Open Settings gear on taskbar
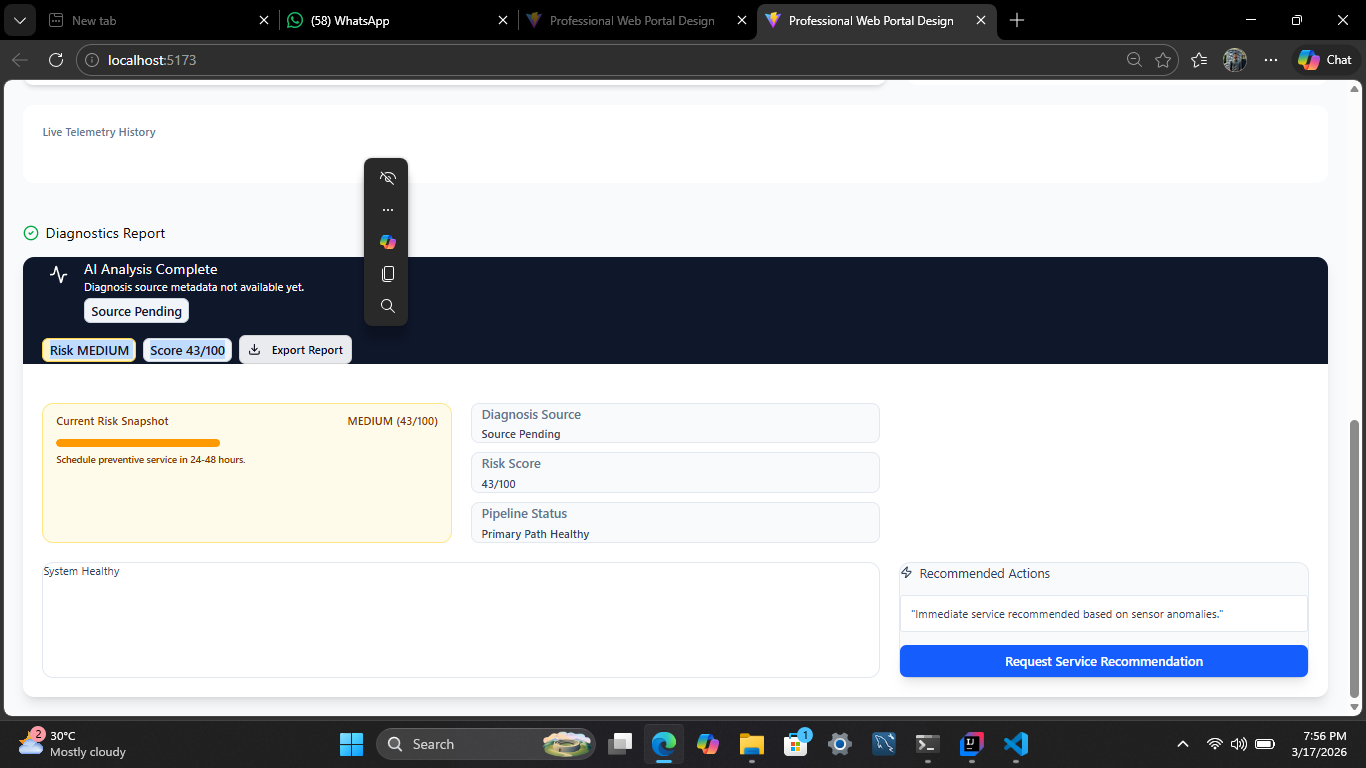Image resolution: width=1366 pixels, height=768 pixels. pos(840,744)
